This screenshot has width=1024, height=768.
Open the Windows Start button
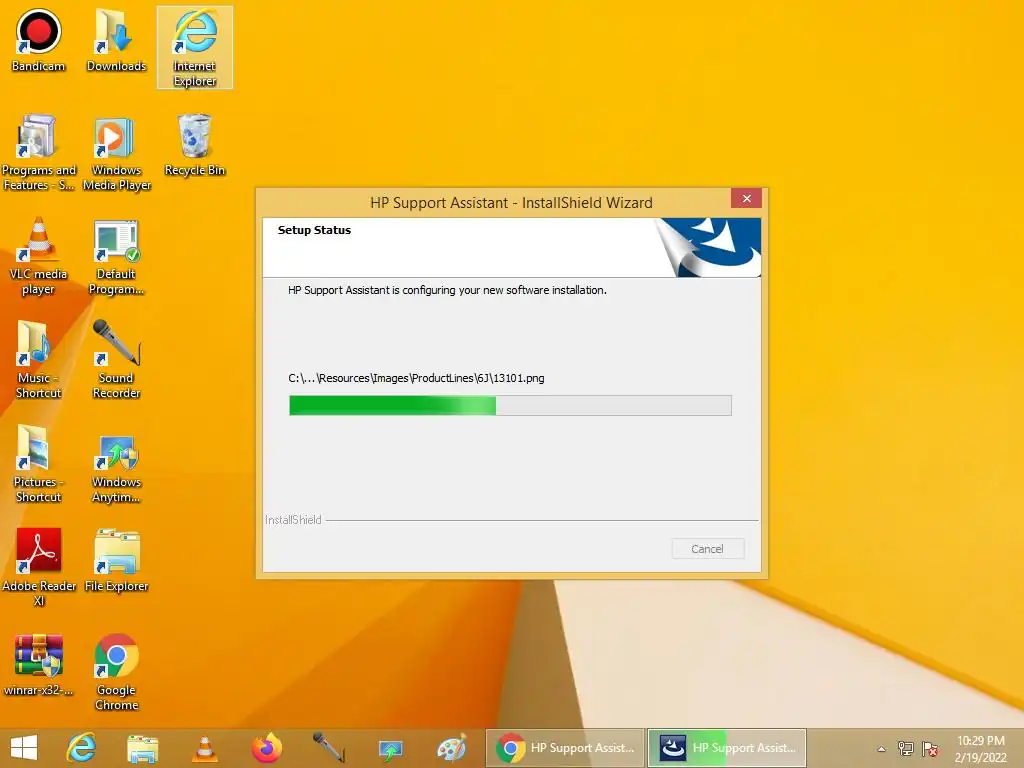[x=24, y=748]
